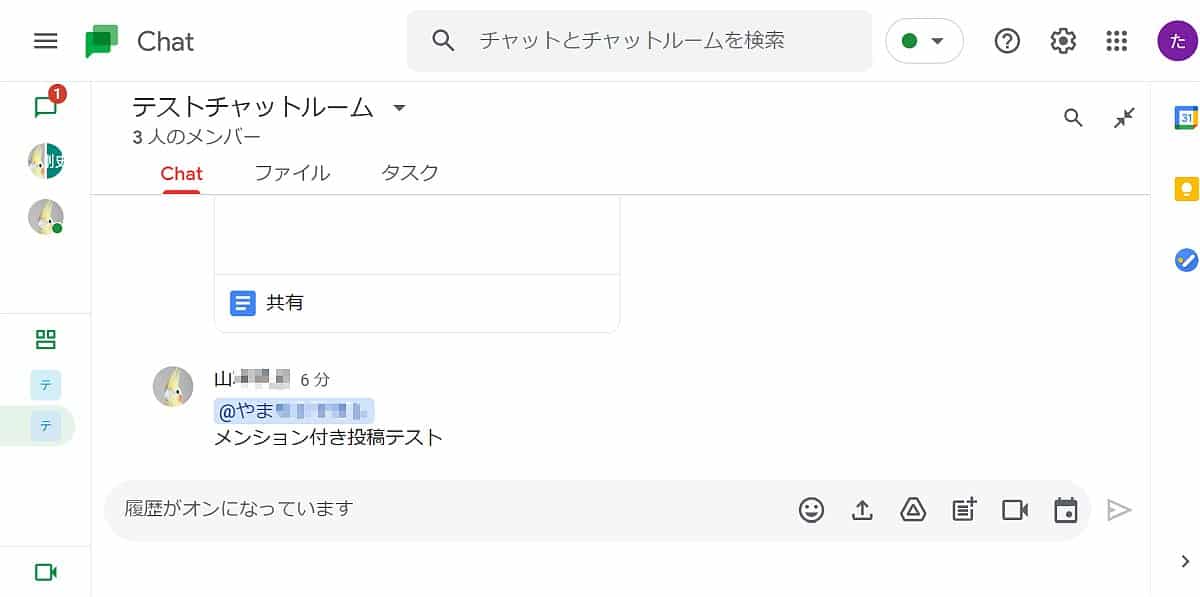Open the main hamburger menu
This screenshot has height=597, width=1200.
point(45,41)
